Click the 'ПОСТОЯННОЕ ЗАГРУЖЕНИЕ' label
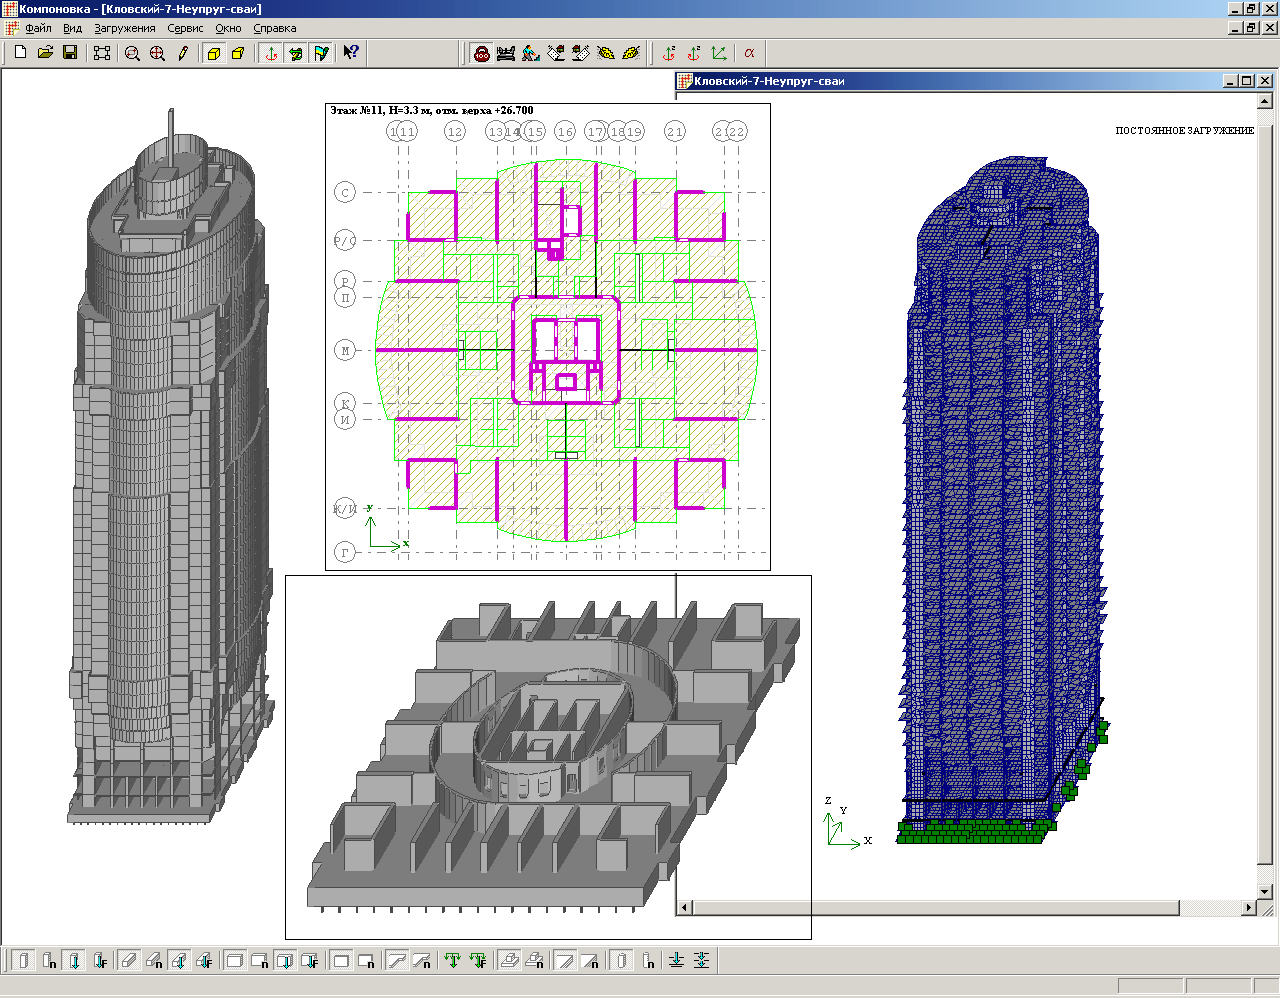The width and height of the screenshot is (1280, 998). 1185,130
